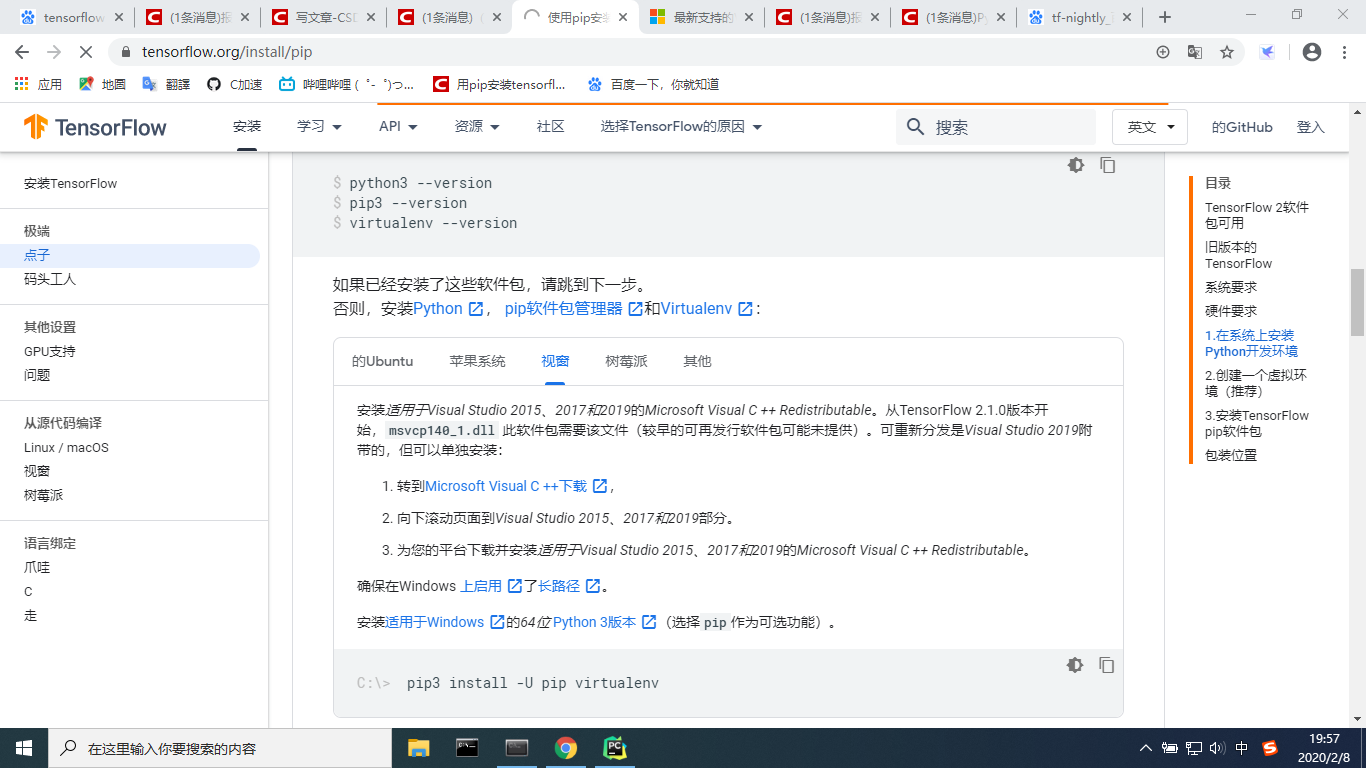Stop page loading with X button
Image resolution: width=1366 pixels, height=768 pixels.
tap(86, 52)
